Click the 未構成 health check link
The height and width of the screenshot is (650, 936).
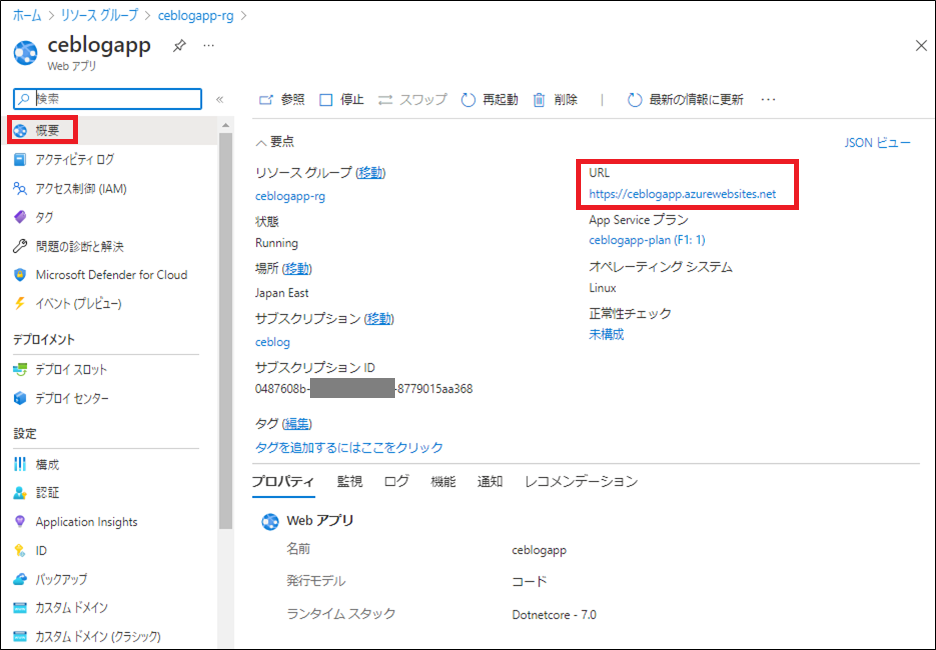(x=606, y=334)
